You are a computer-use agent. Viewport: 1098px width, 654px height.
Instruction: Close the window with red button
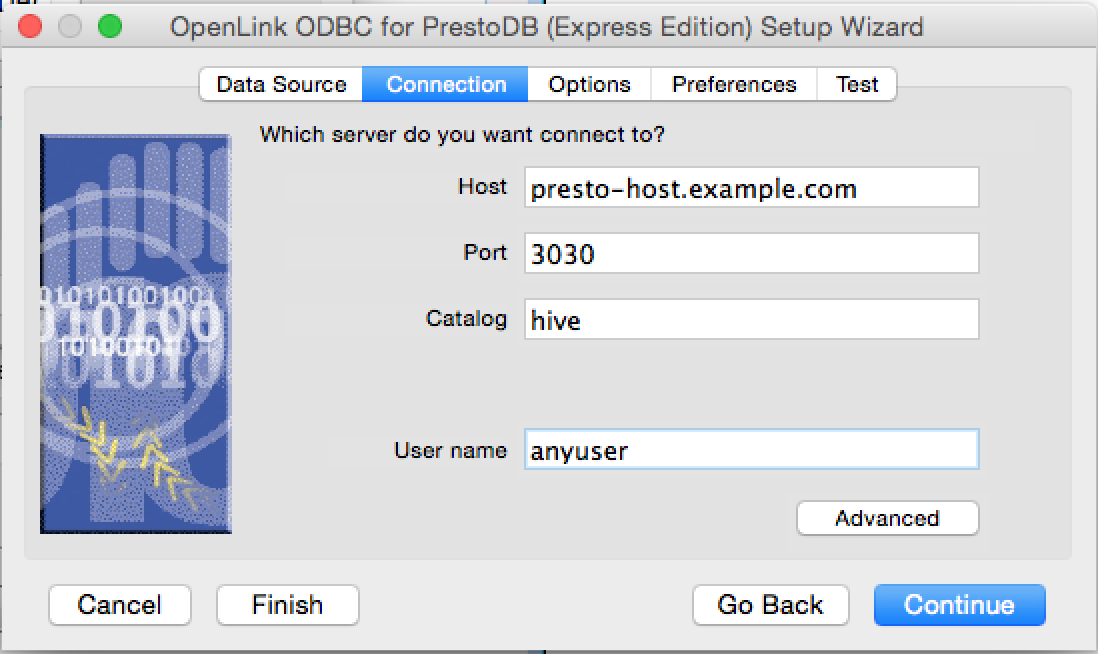click(30, 27)
